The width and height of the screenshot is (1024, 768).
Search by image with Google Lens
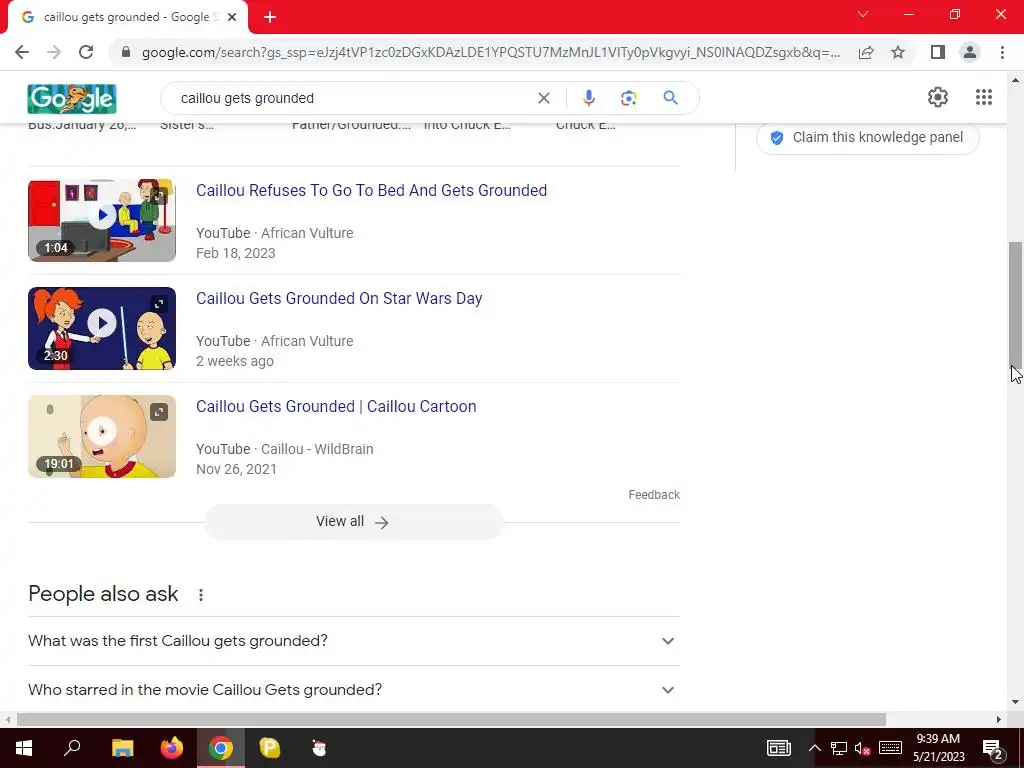click(628, 98)
